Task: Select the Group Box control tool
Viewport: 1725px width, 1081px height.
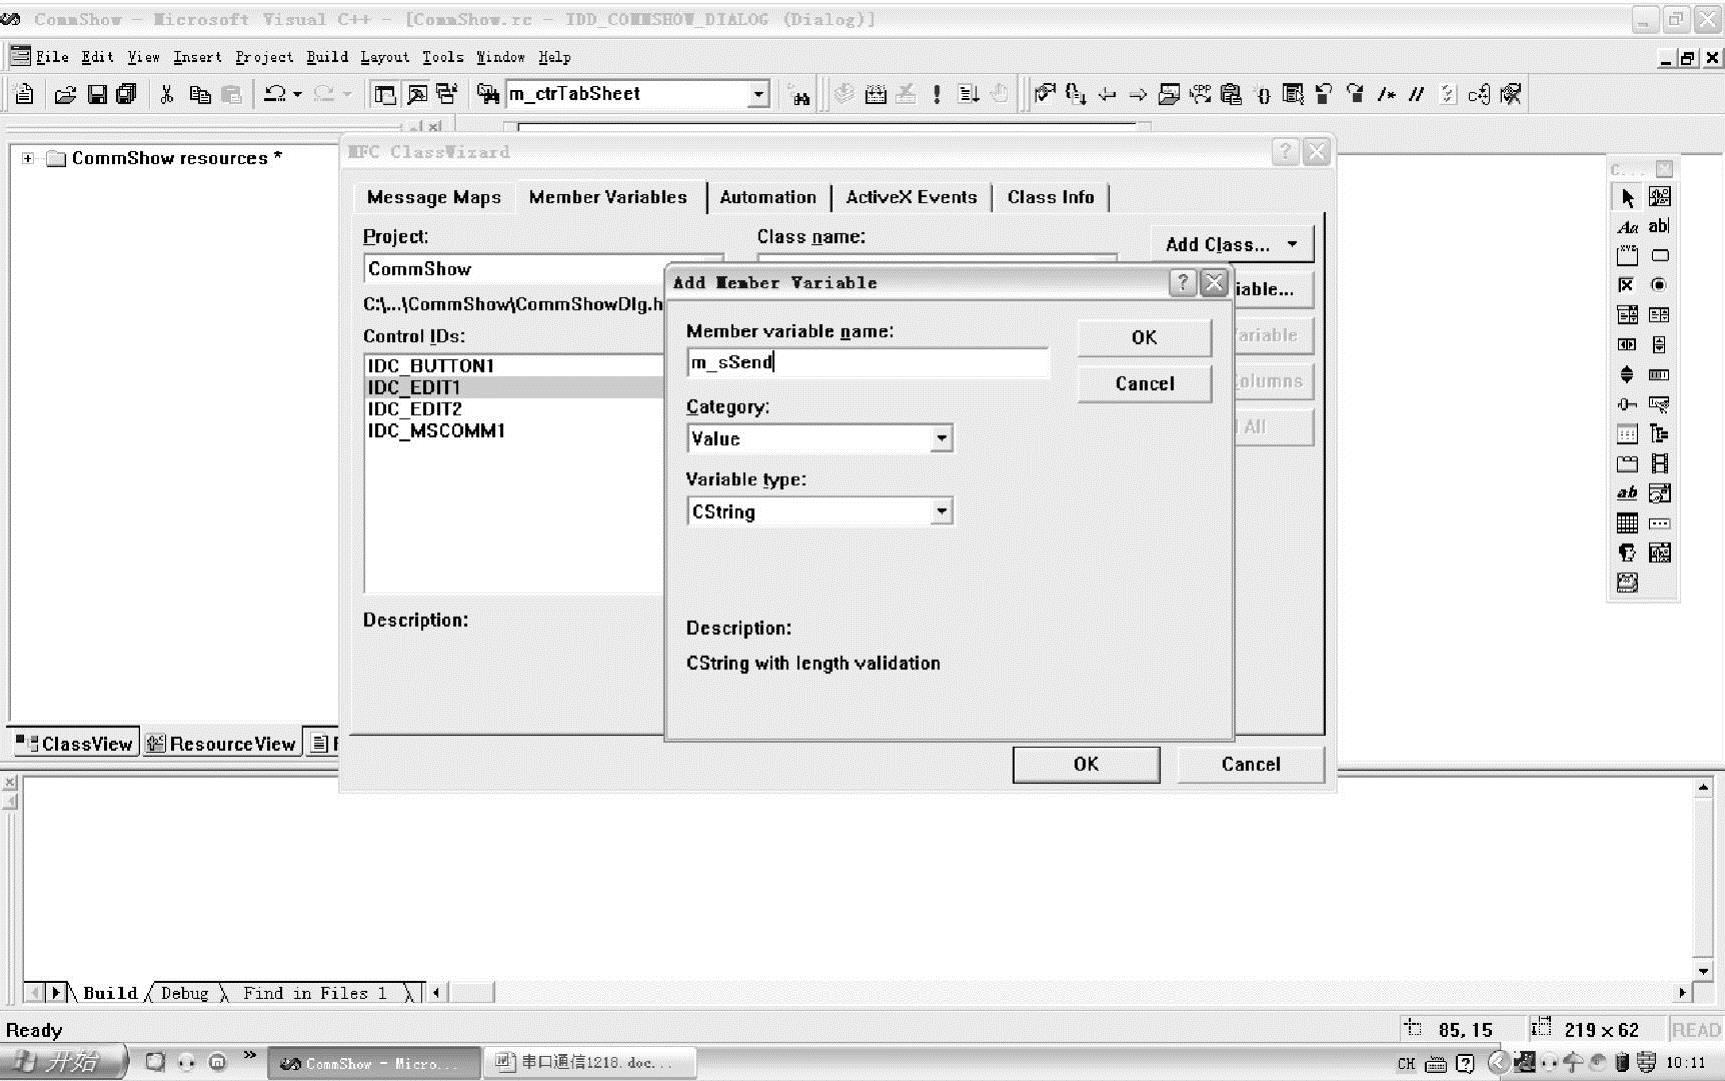Action: pyautogui.click(x=1627, y=256)
